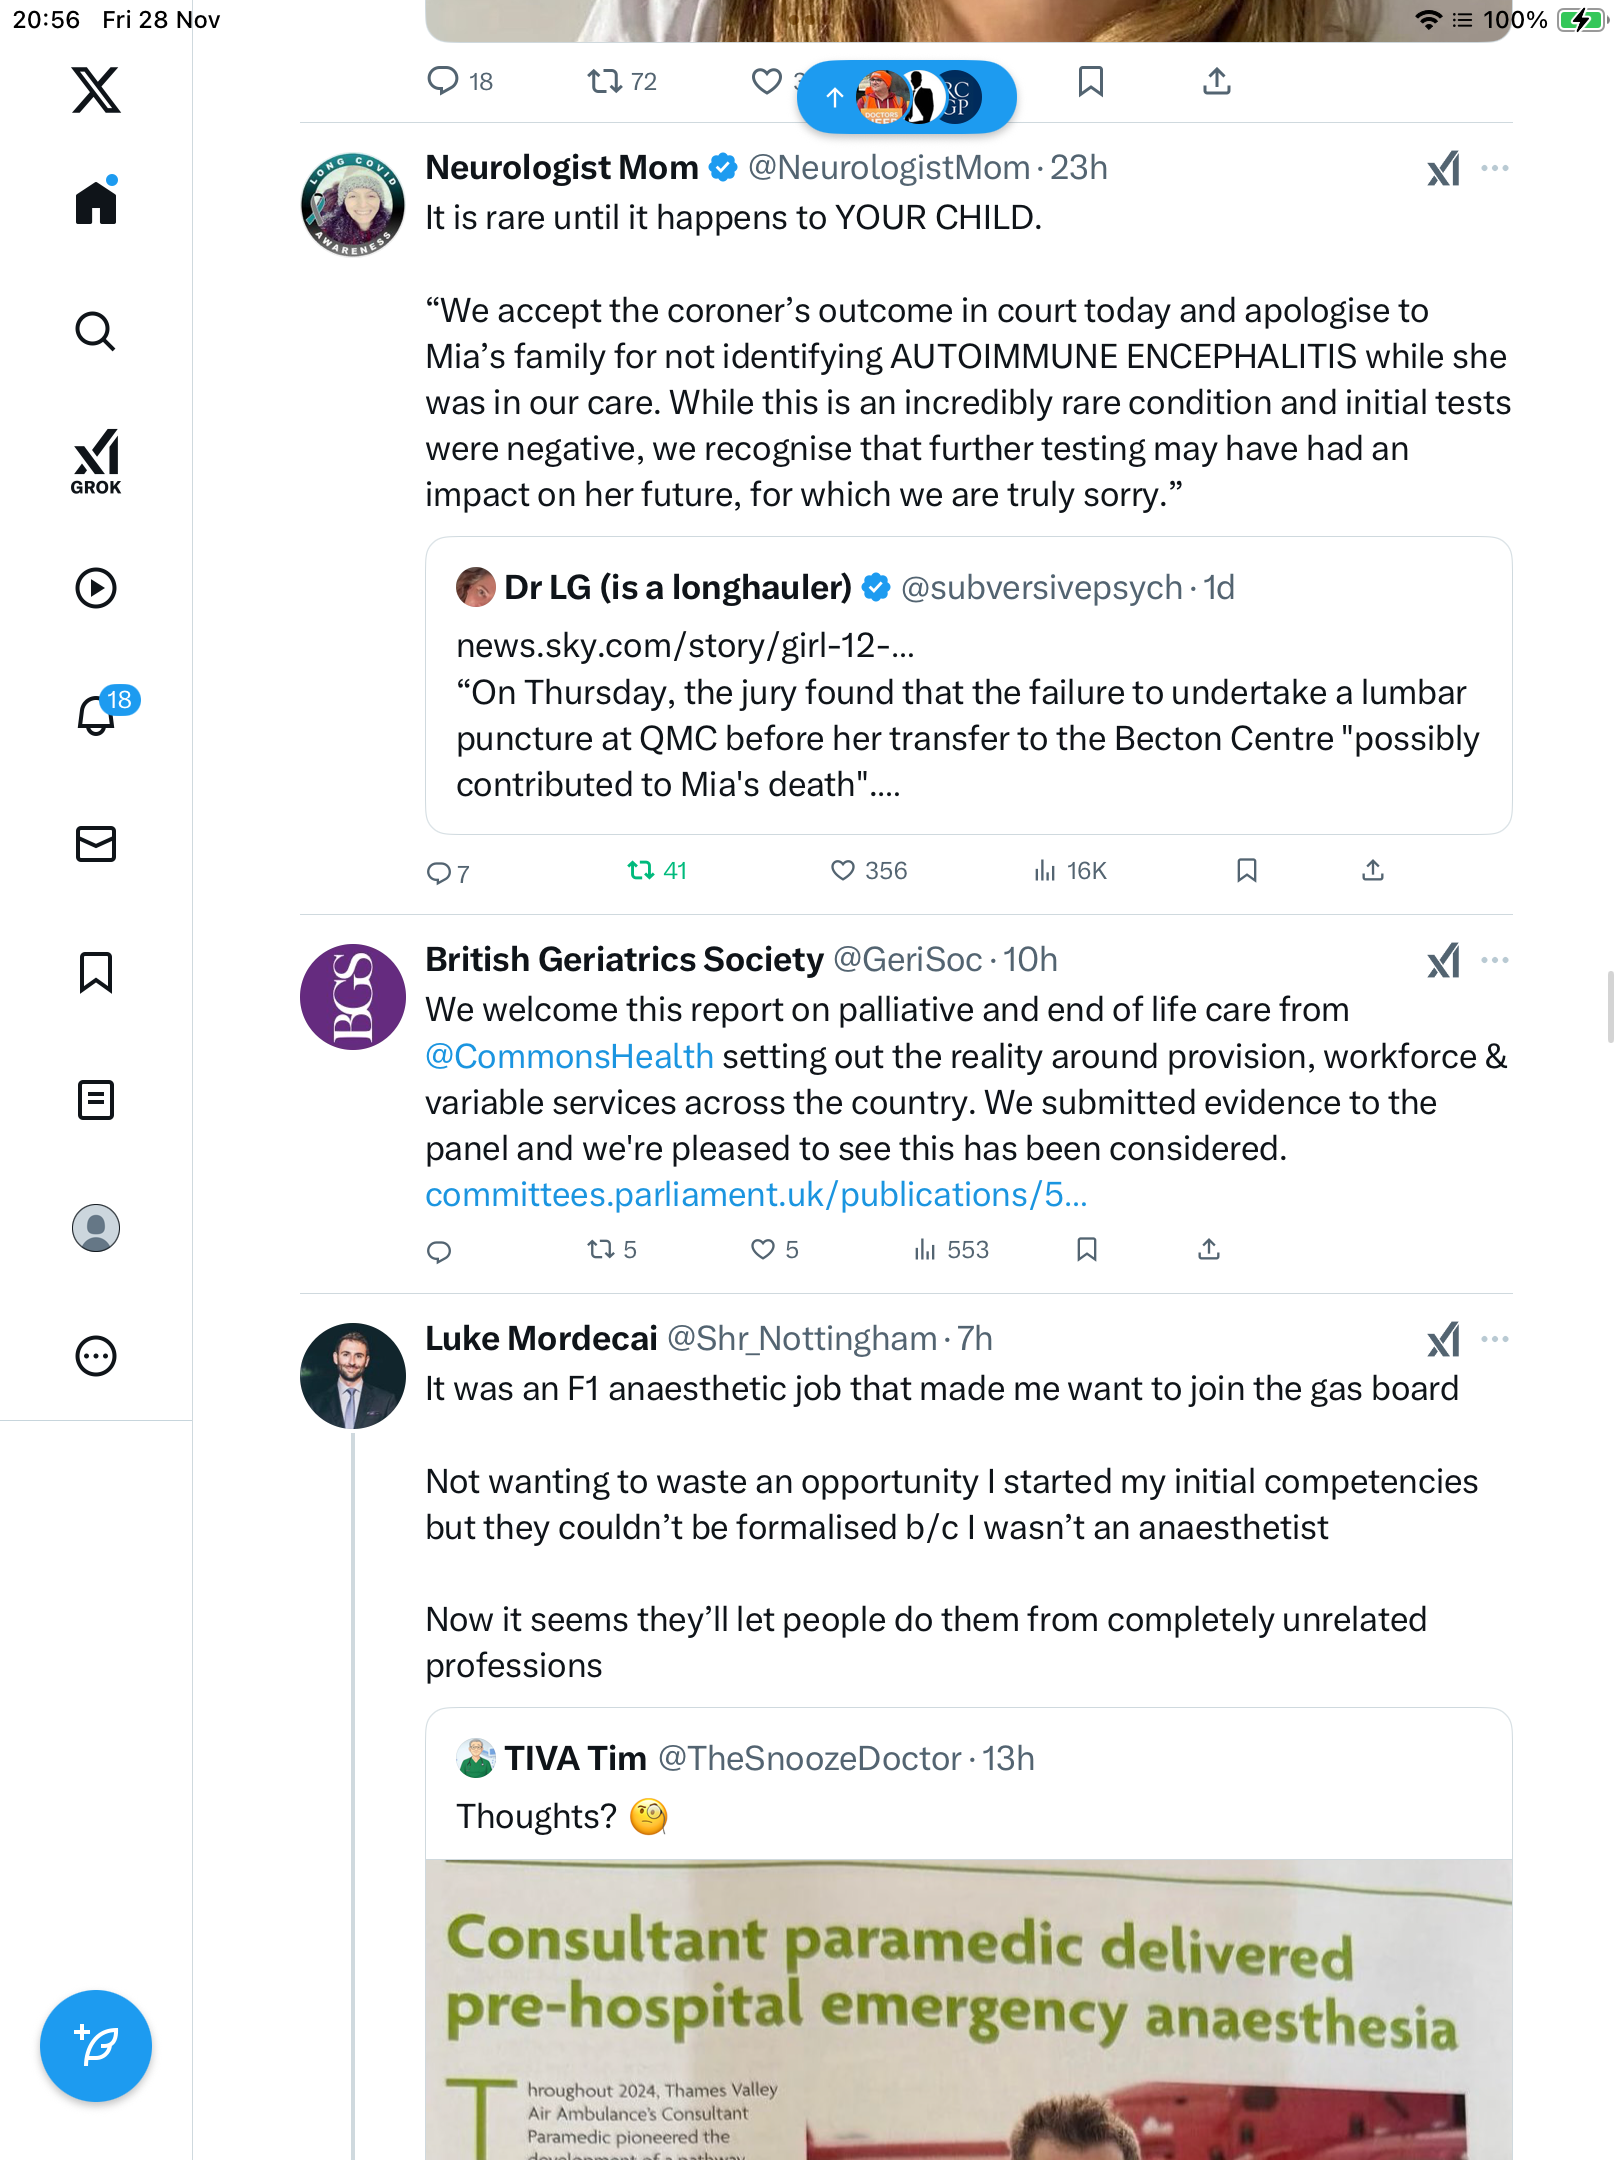The image size is (1620, 2160).
Task: Go to Home tab in the sidebar
Action: click(96, 203)
